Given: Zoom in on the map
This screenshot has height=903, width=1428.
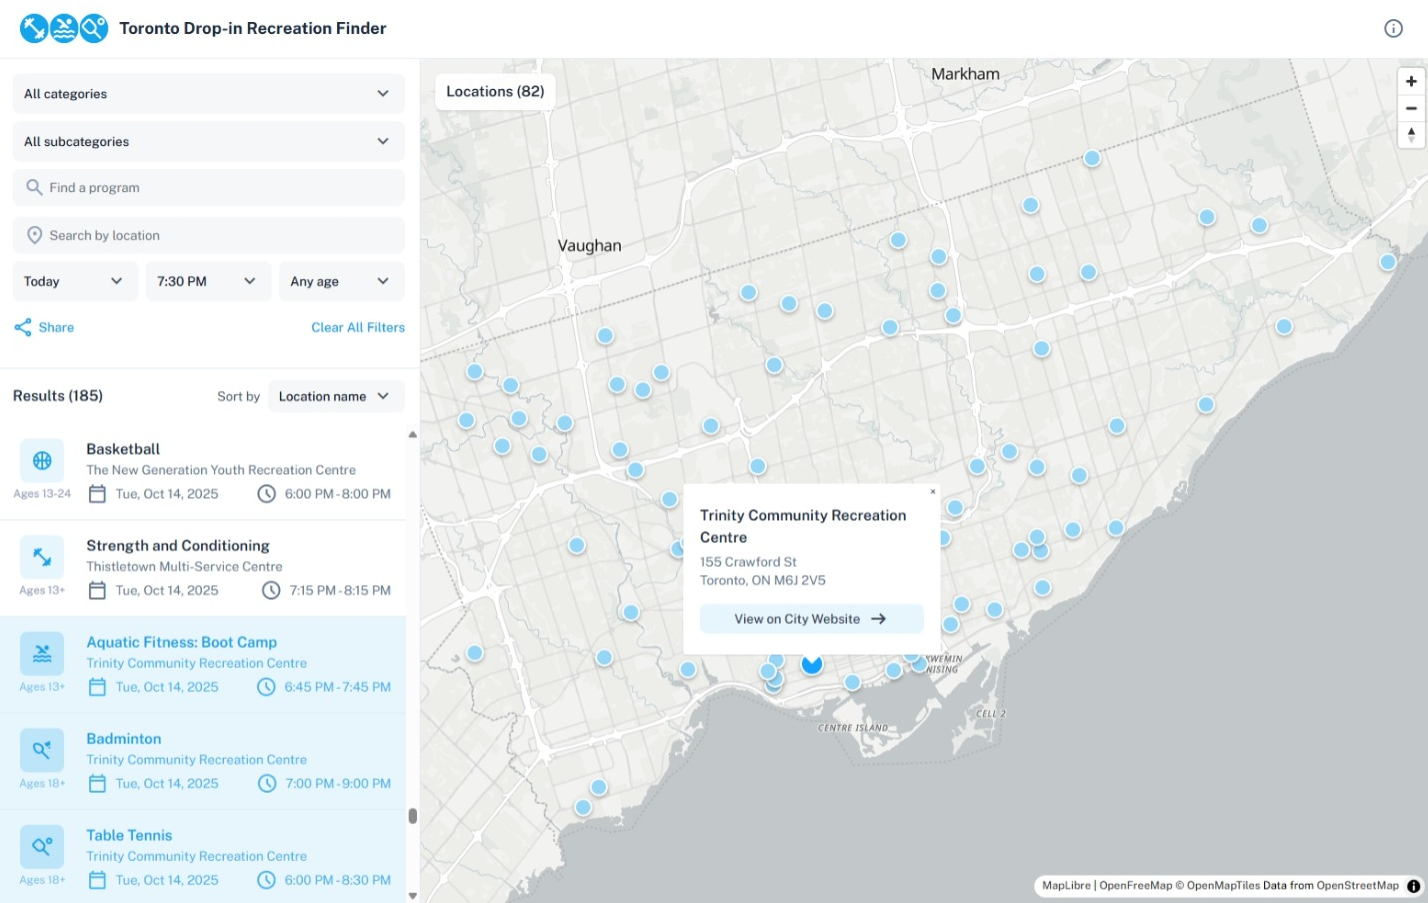Looking at the screenshot, I should 1411,81.
